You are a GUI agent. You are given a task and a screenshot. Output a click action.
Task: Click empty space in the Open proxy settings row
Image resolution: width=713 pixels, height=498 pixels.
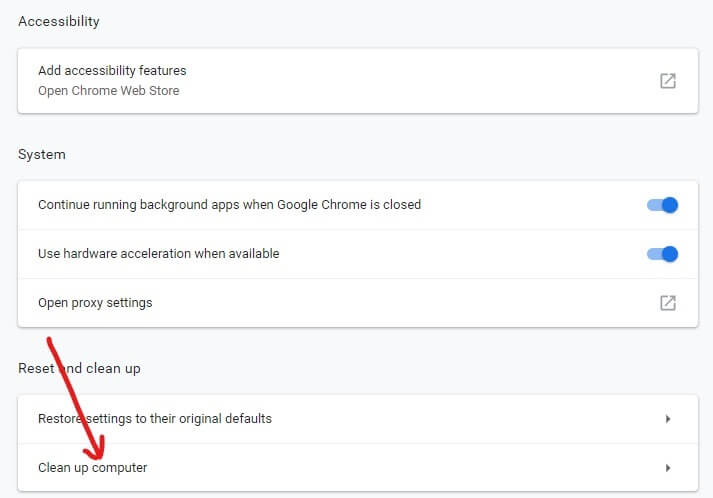pyautogui.click(x=400, y=302)
